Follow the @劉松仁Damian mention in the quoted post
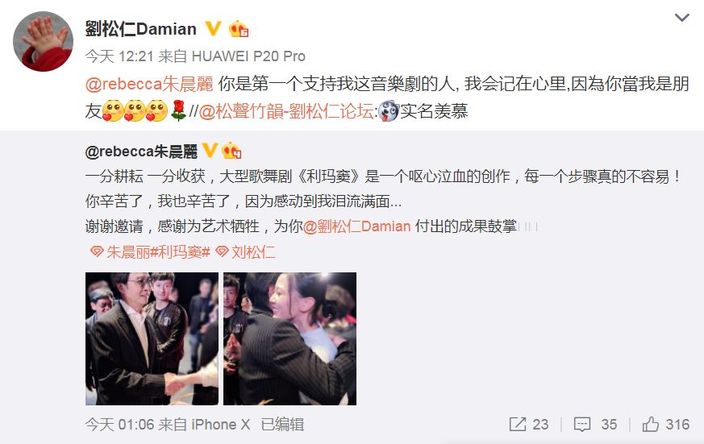 pos(357,226)
